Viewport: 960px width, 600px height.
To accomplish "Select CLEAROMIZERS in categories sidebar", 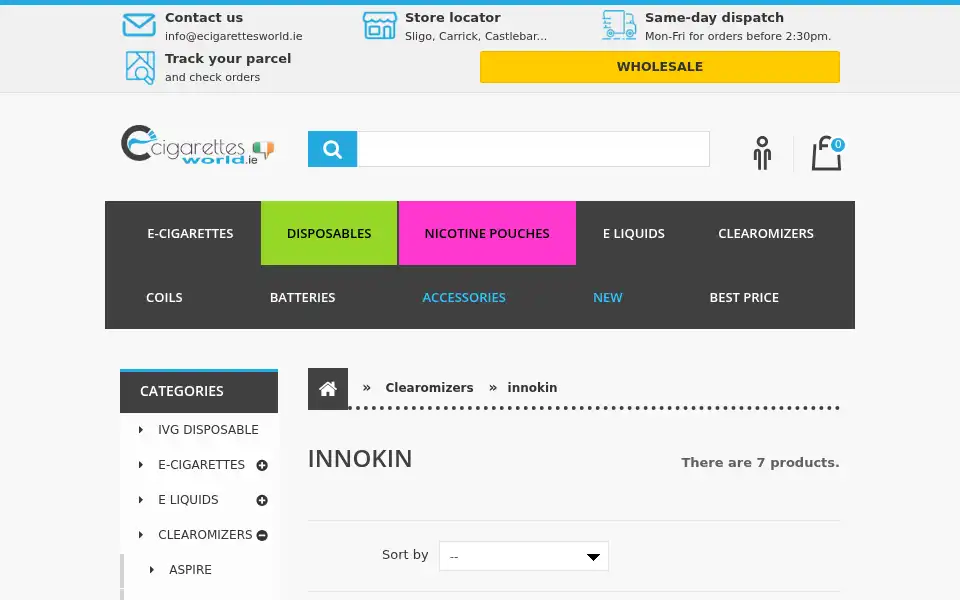I will 205,534.
